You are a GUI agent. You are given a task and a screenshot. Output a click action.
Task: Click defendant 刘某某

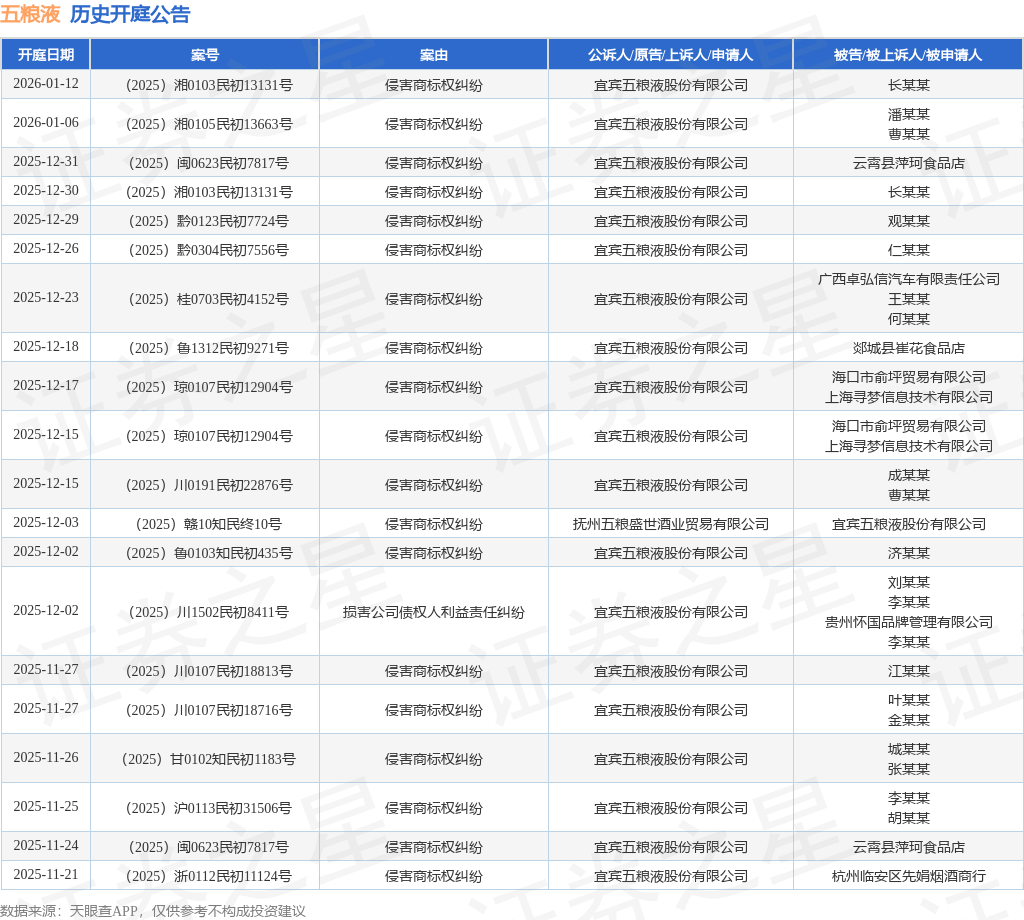click(908, 582)
